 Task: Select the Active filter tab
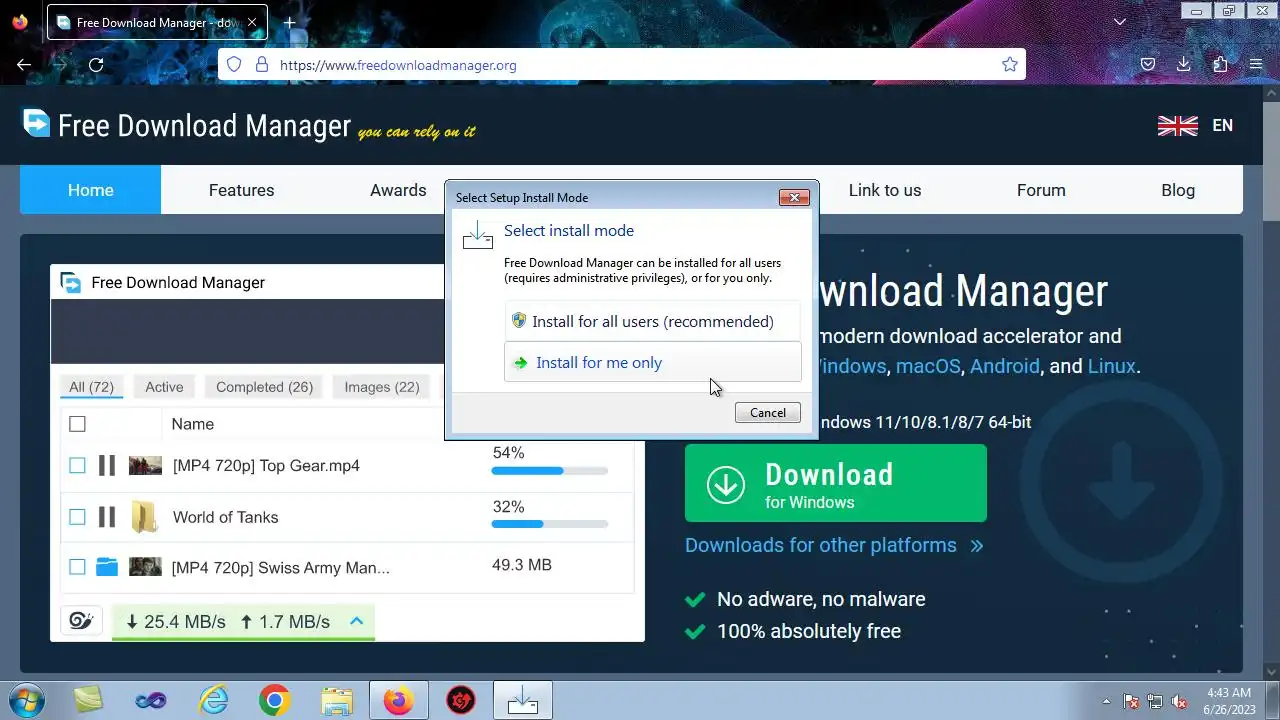[164, 387]
